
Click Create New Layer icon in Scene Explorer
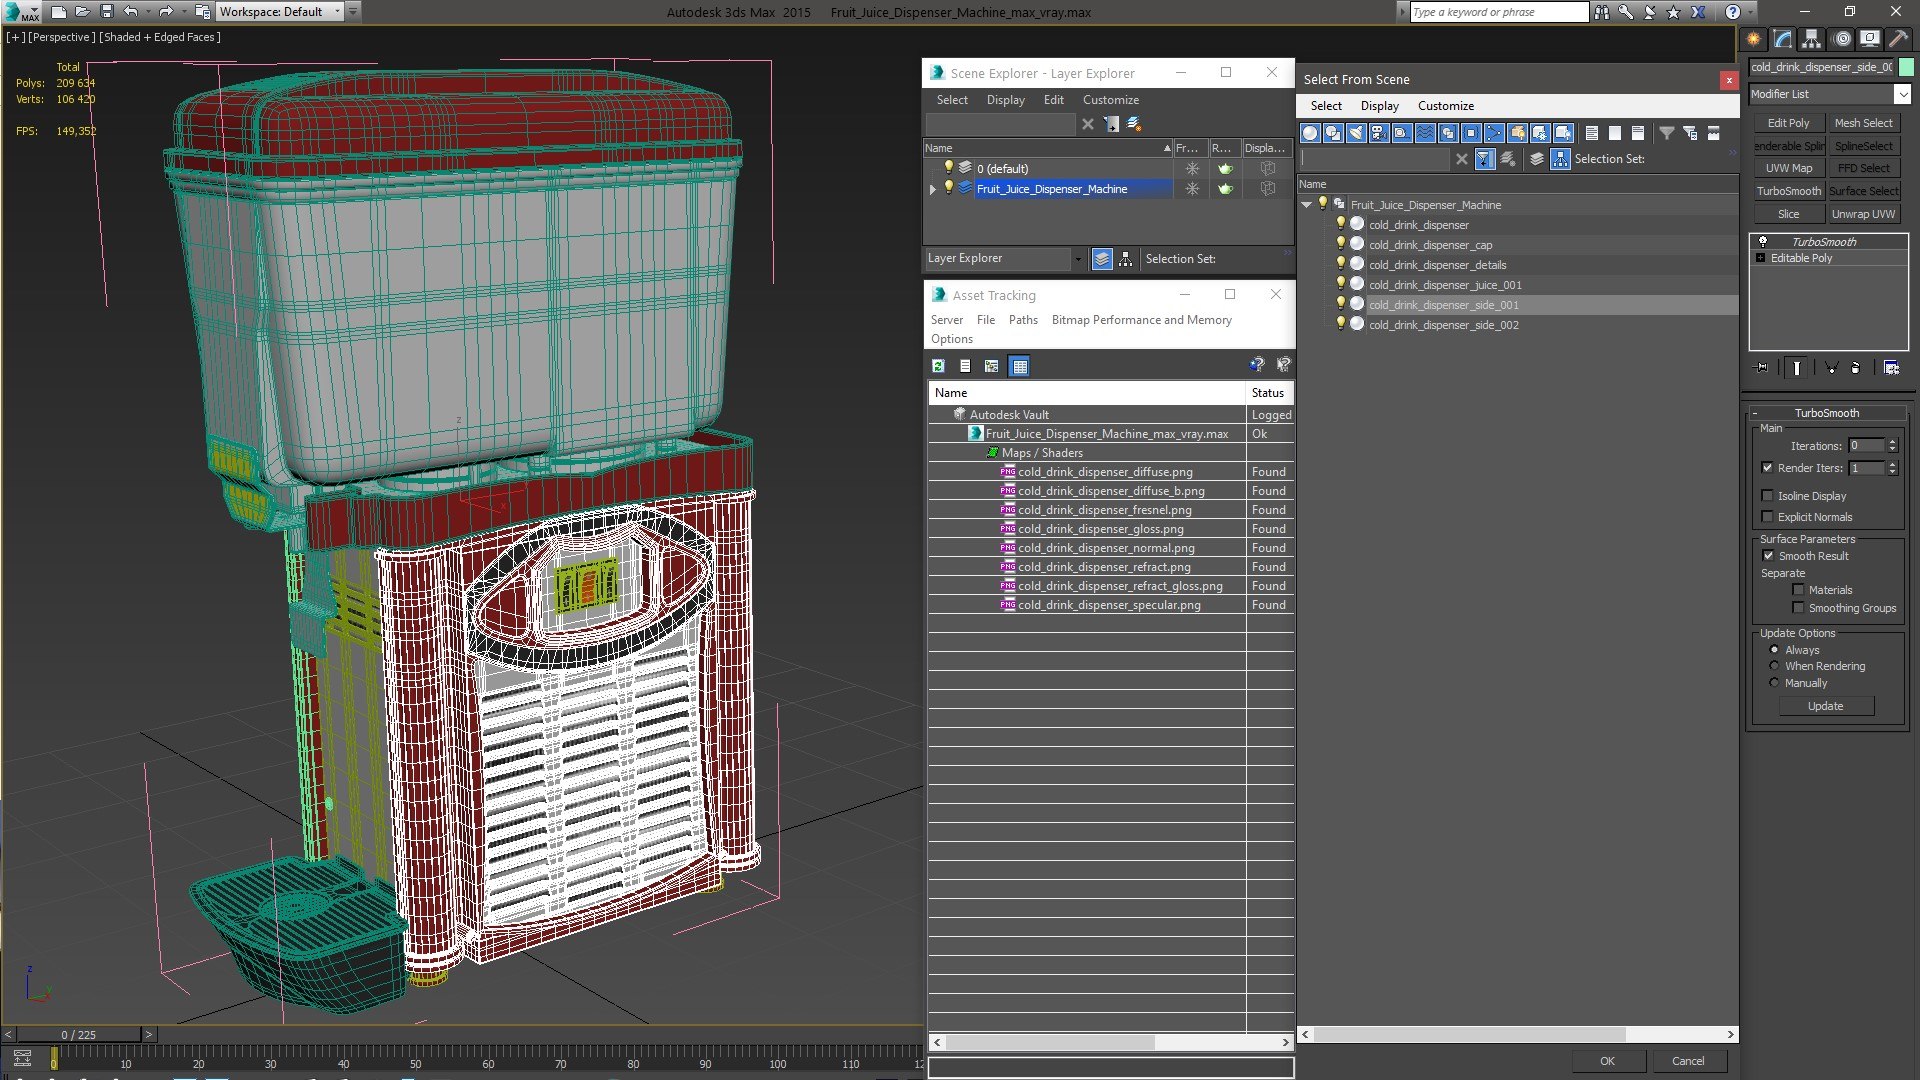click(x=1134, y=124)
